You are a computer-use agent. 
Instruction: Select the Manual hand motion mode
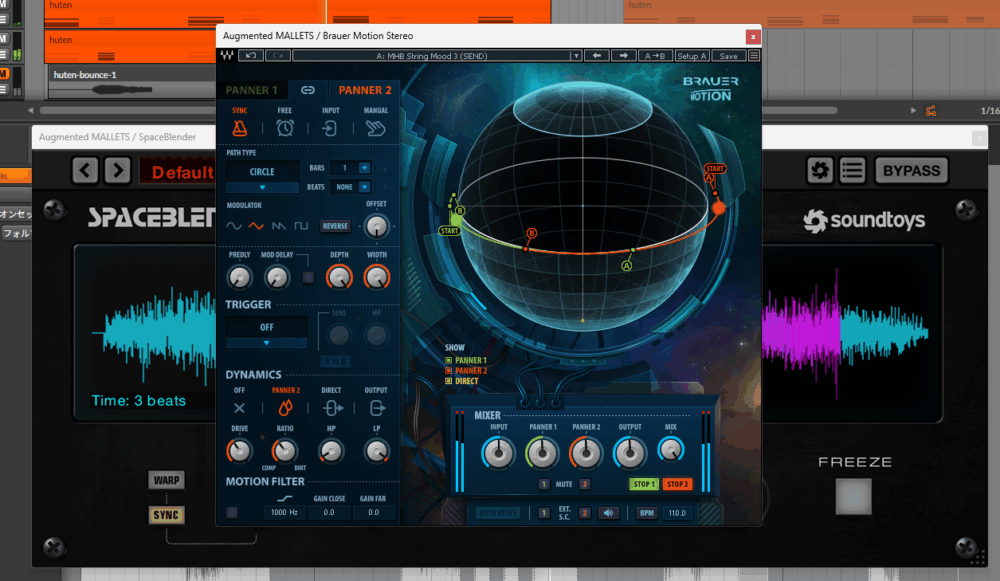(376, 128)
